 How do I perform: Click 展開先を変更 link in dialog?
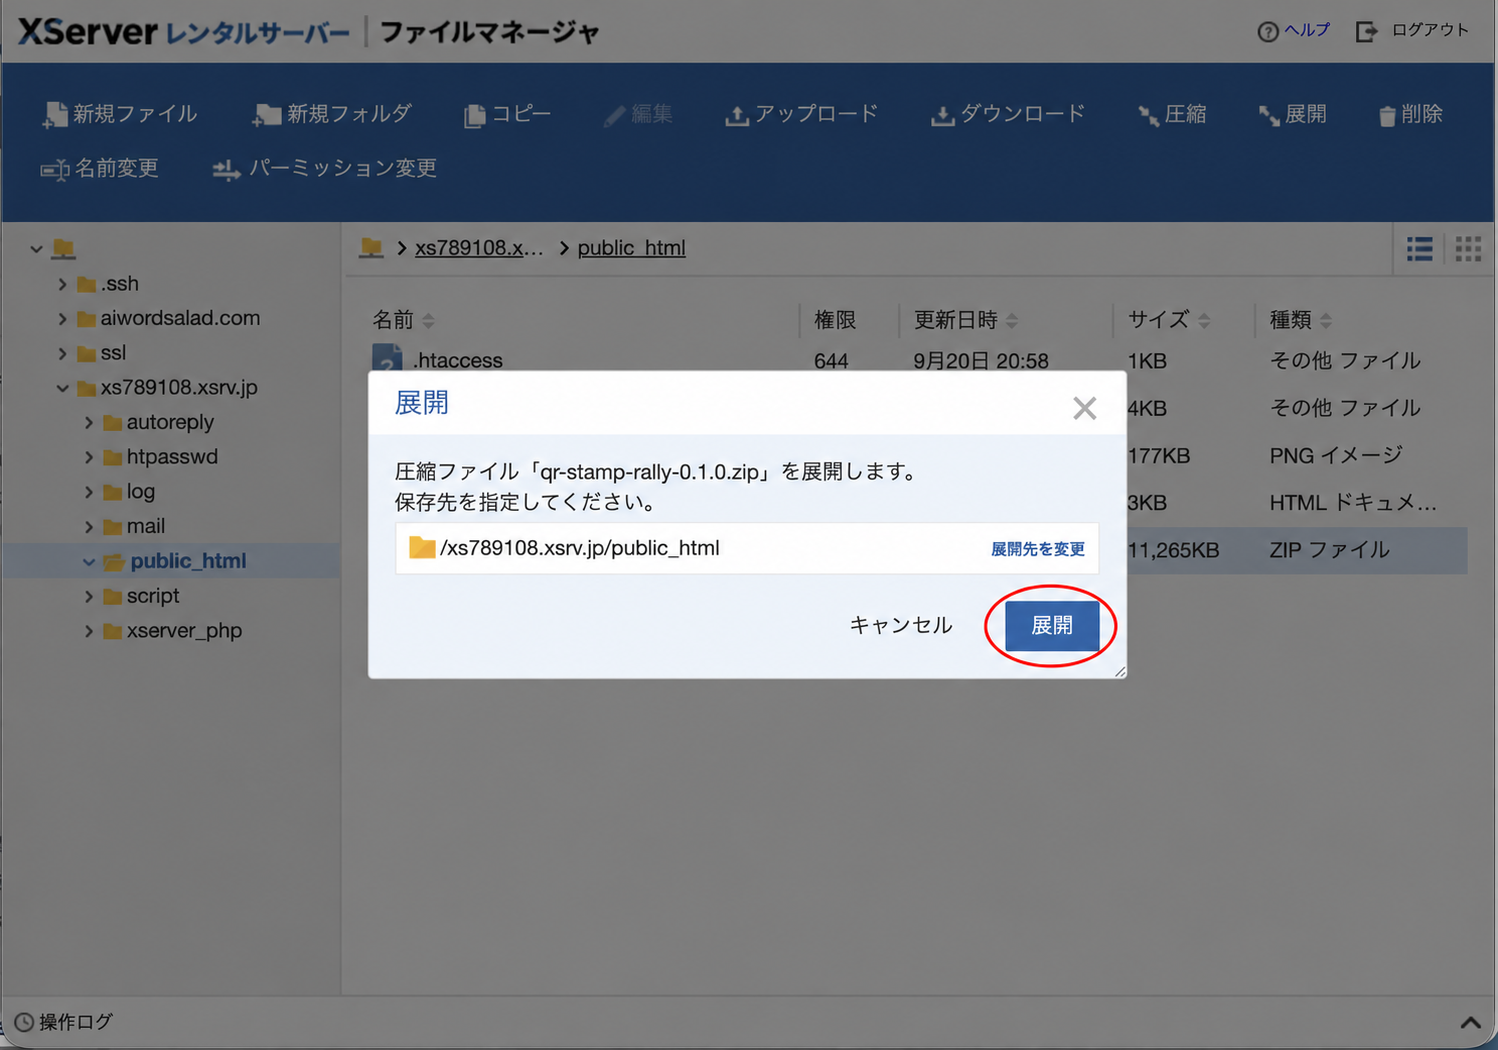(1037, 549)
